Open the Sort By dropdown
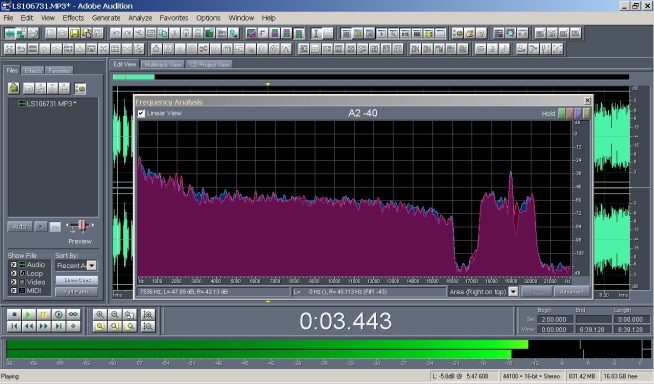 tap(92, 265)
